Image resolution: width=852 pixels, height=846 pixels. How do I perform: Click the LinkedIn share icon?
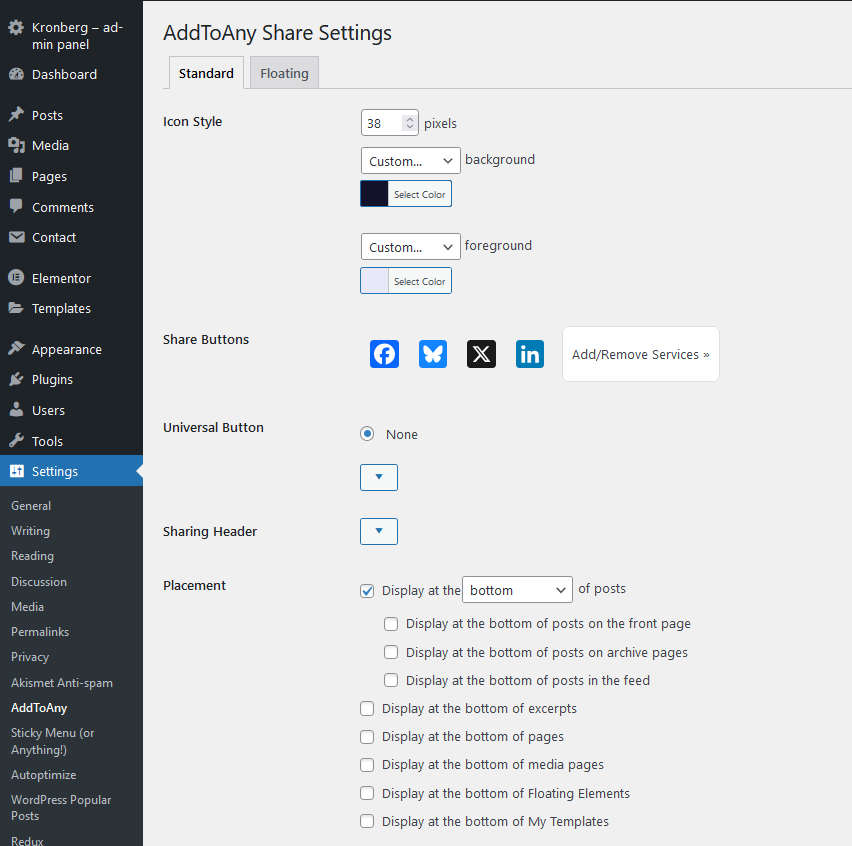pos(530,354)
